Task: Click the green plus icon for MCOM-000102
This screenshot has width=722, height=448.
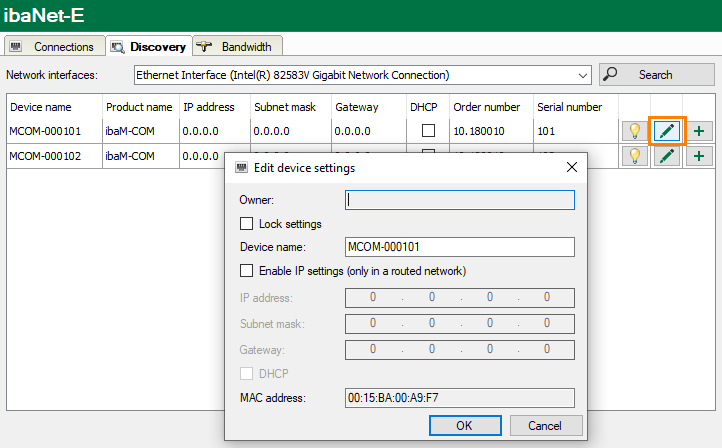Action: [698, 156]
